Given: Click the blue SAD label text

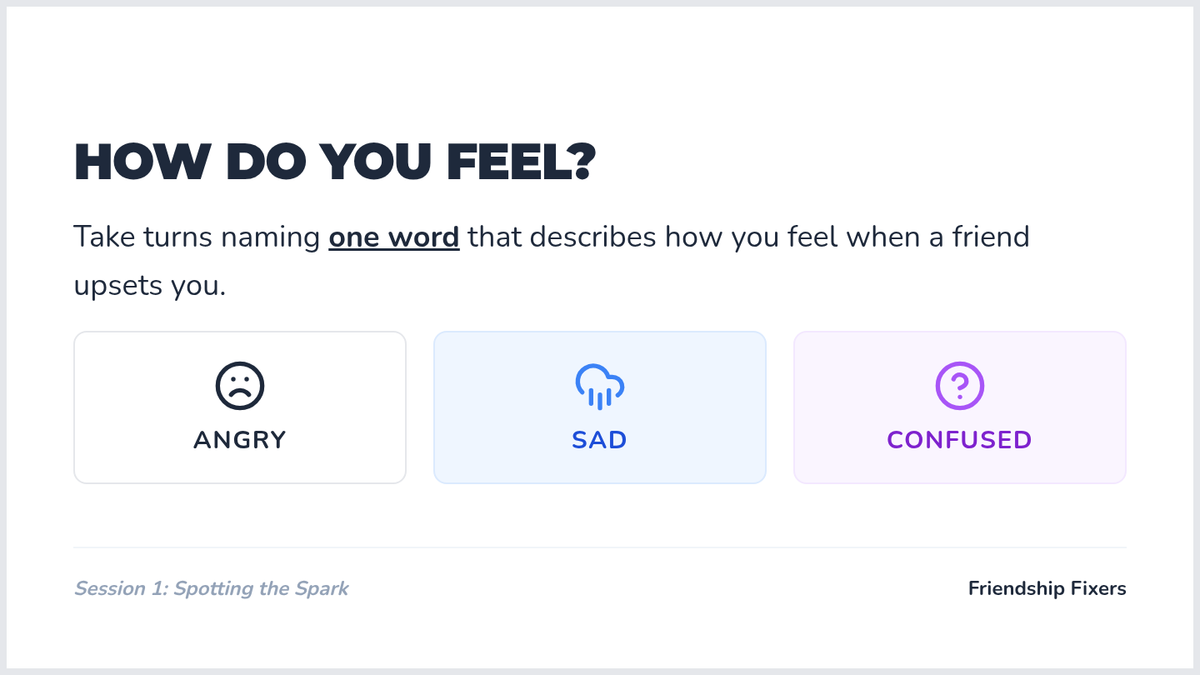Looking at the screenshot, I should pyautogui.click(x=600, y=440).
